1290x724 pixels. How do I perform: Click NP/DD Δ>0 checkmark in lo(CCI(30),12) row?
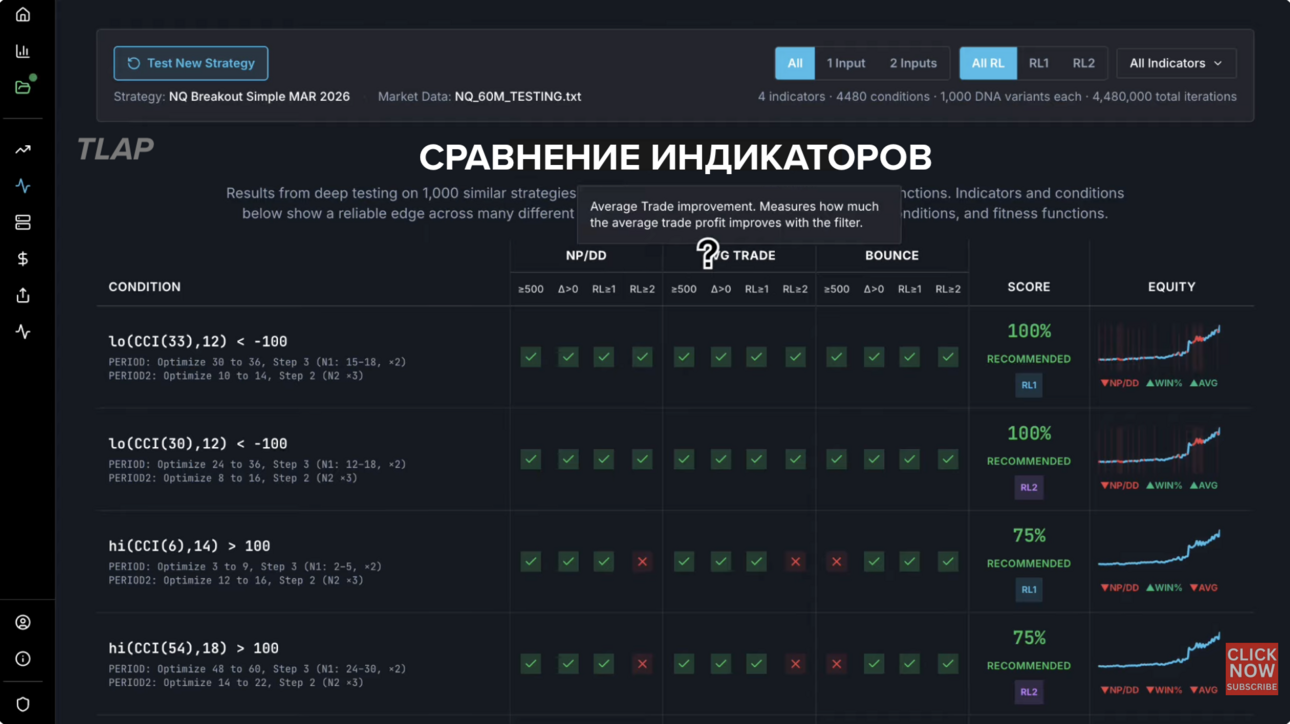568,459
